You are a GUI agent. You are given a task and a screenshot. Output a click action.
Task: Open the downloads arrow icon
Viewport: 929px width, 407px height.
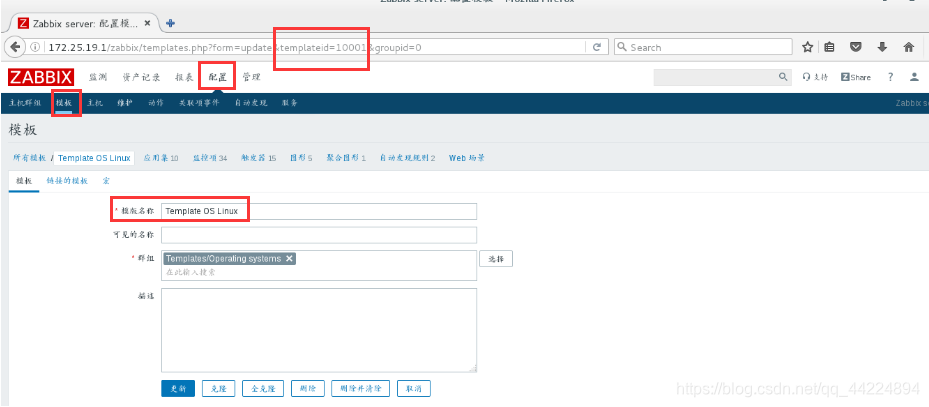[882, 47]
